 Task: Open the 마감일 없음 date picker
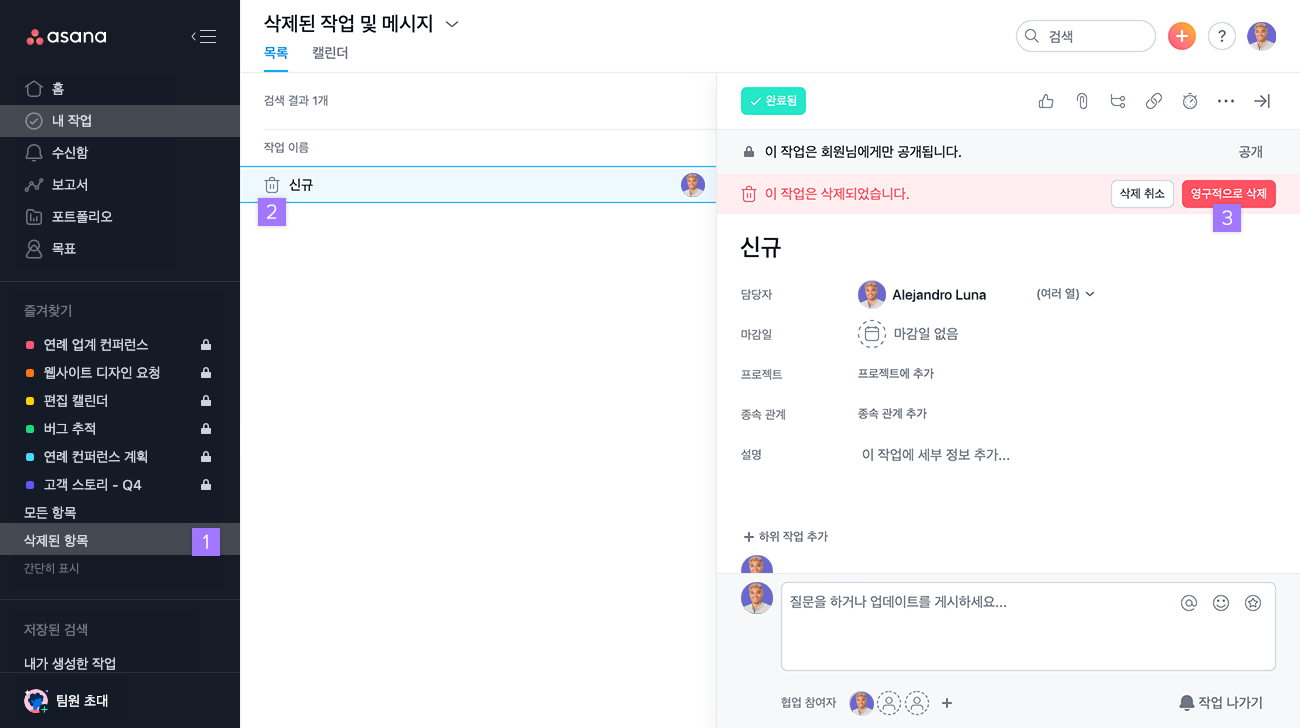tap(908, 334)
